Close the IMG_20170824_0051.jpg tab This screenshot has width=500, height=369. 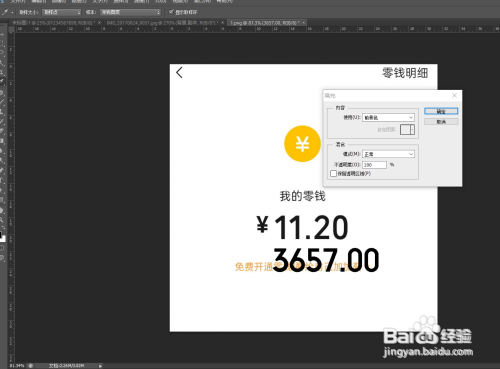[x=223, y=23]
